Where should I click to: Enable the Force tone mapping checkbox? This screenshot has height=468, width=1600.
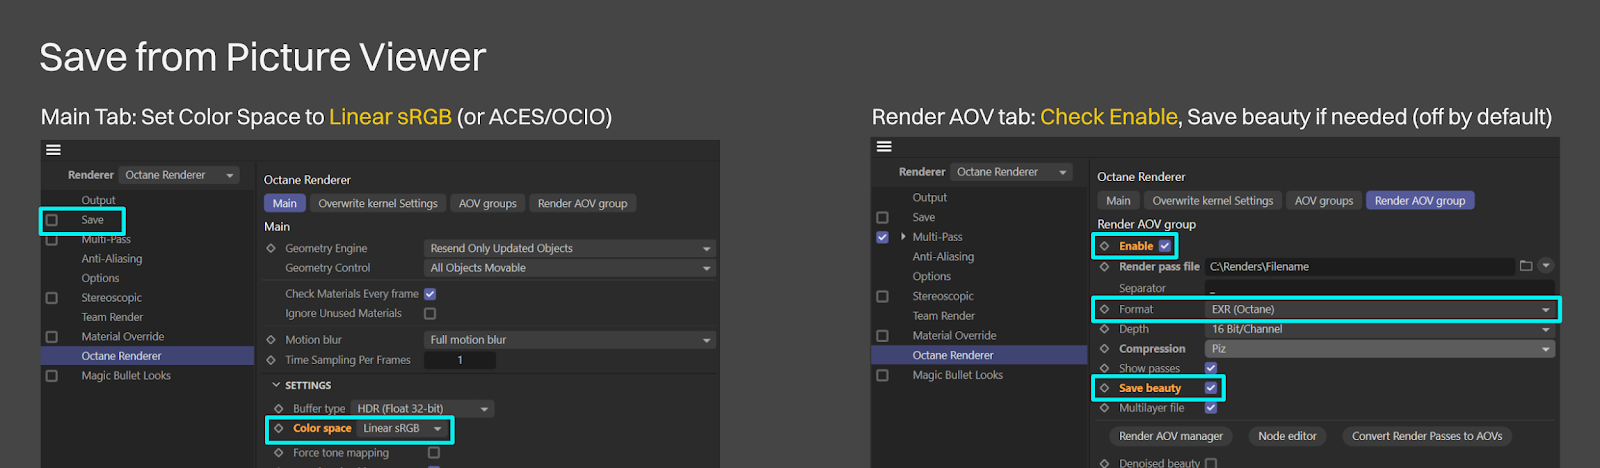[x=434, y=453]
